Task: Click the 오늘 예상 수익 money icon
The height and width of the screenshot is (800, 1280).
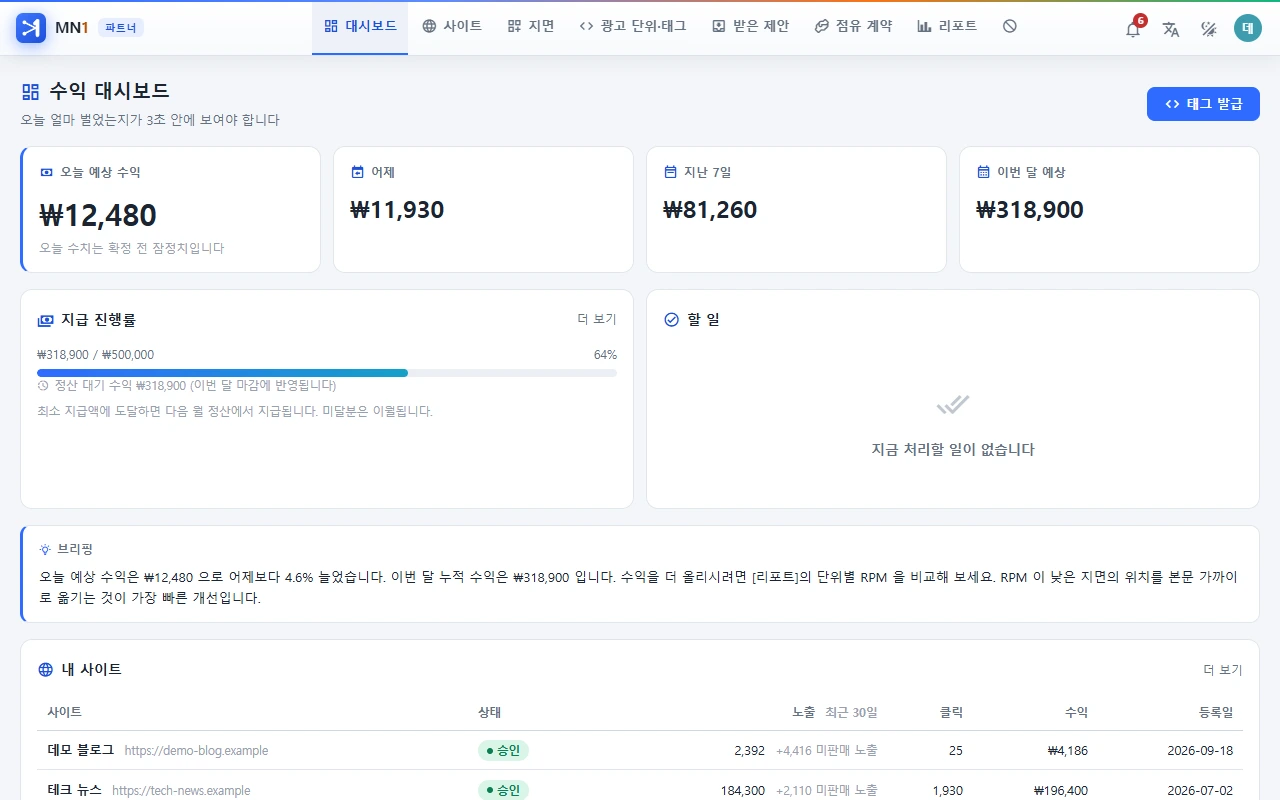Action: click(46, 172)
